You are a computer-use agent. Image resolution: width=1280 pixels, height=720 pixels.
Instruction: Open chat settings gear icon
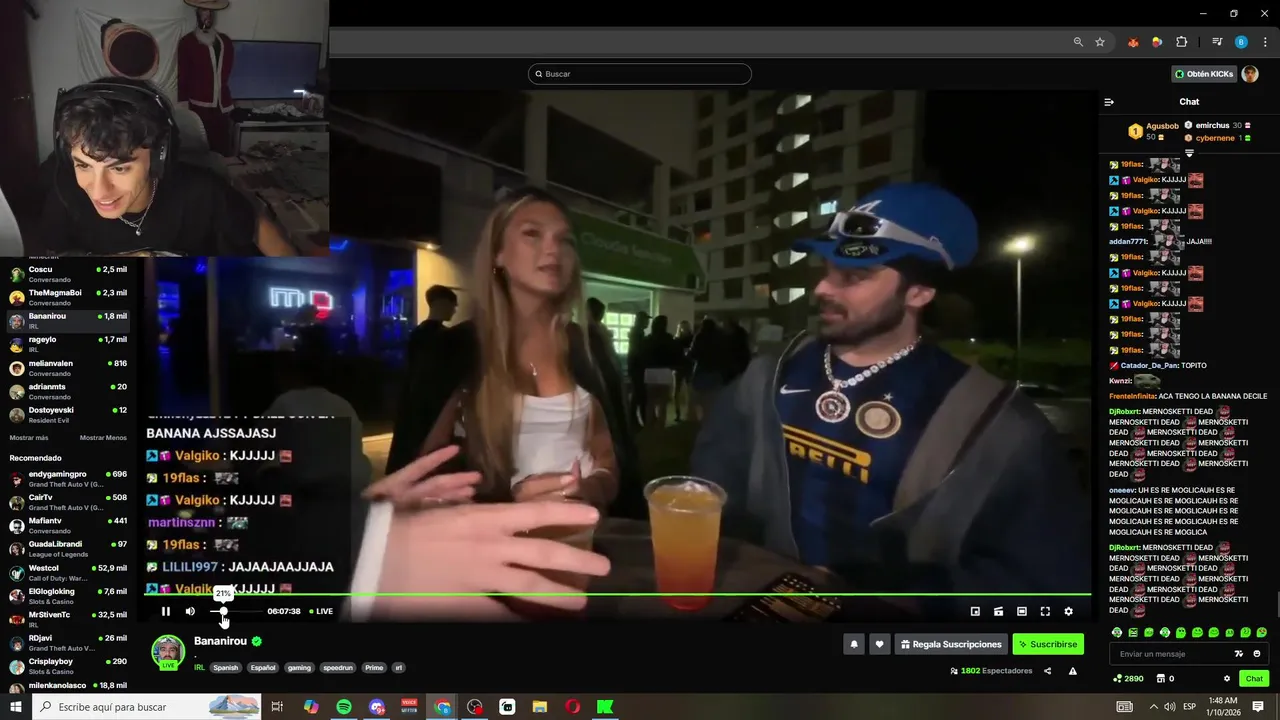click(x=1227, y=679)
